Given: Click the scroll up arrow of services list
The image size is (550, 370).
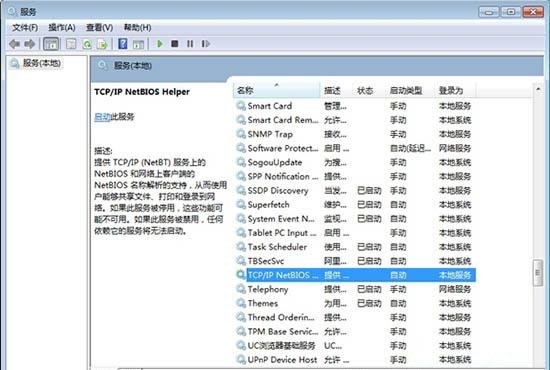Looking at the screenshot, I should click(x=538, y=89).
